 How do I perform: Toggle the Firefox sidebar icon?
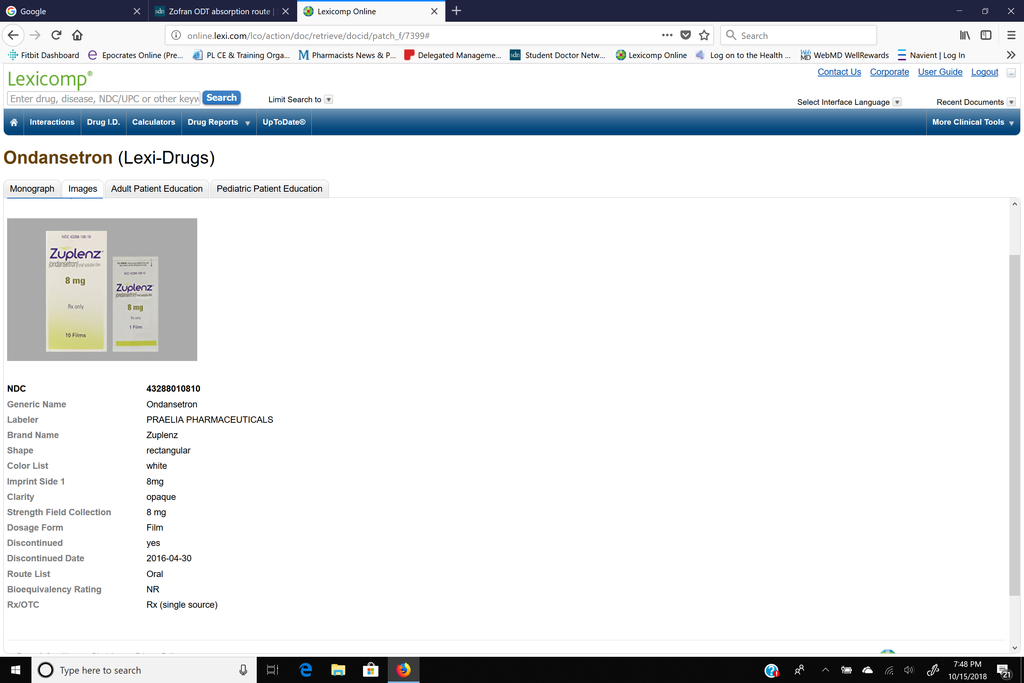point(986,35)
